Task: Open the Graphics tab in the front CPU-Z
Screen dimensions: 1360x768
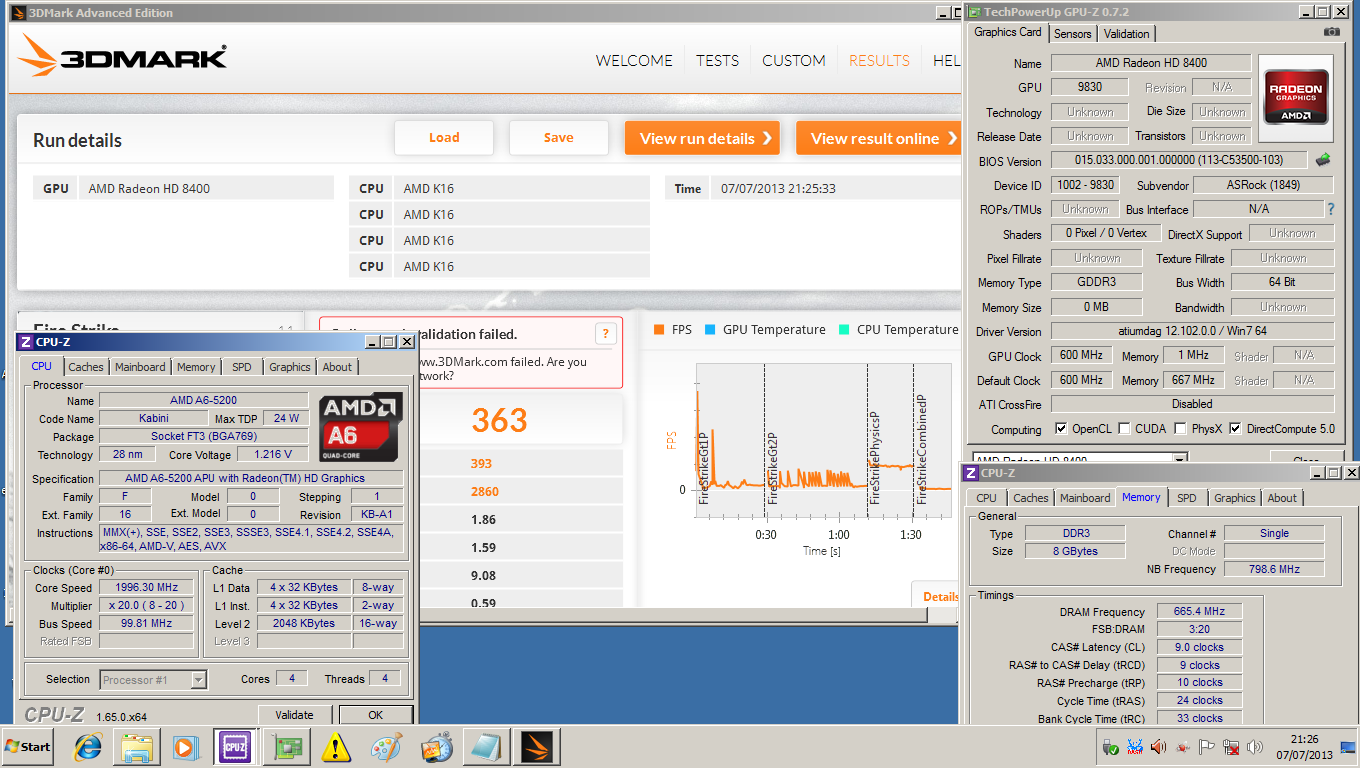Action: tap(290, 367)
